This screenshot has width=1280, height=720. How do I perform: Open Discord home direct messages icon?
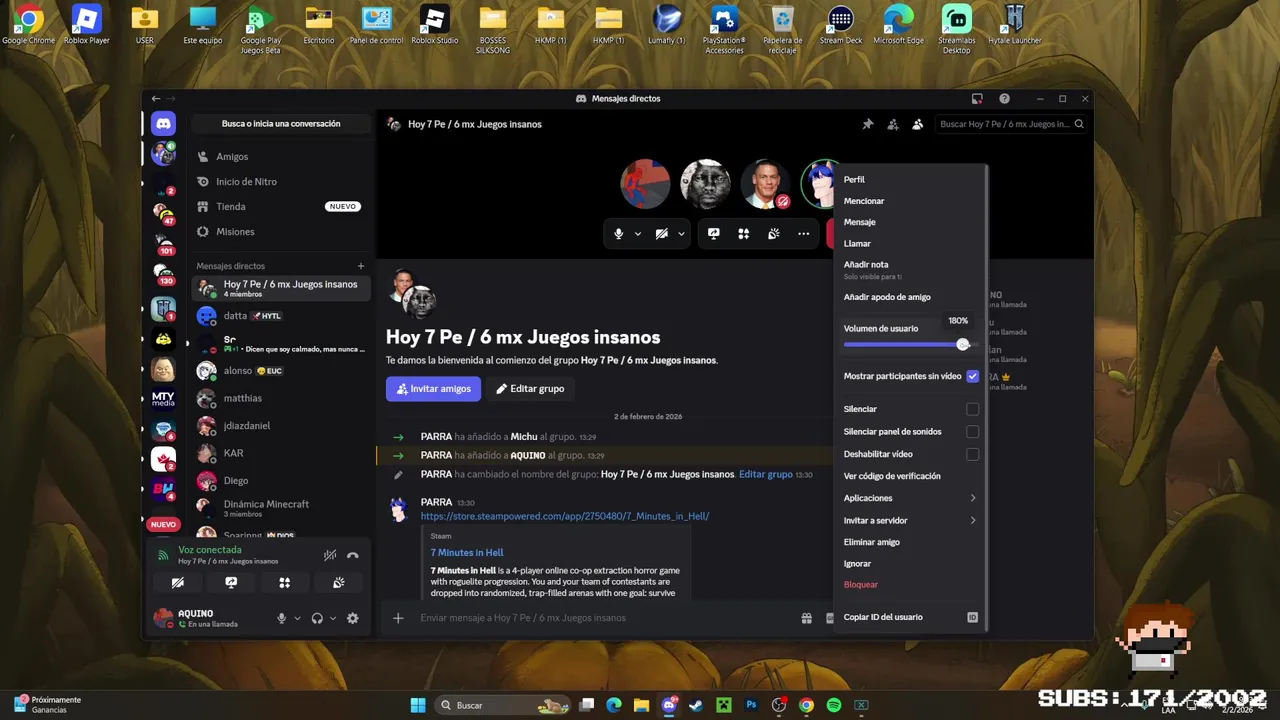163,124
